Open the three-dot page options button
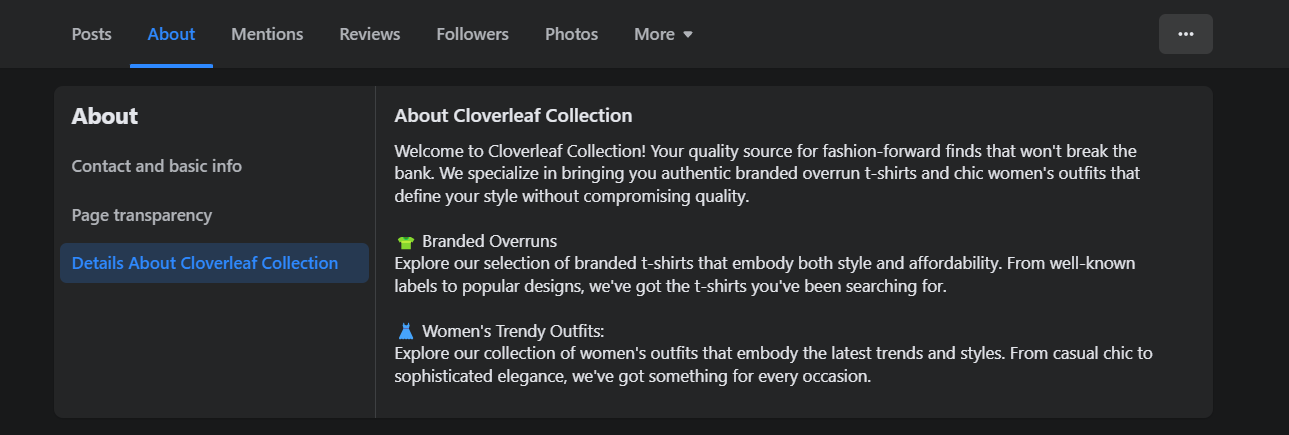Viewport: 1289px width, 435px height. pyautogui.click(x=1185, y=34)
